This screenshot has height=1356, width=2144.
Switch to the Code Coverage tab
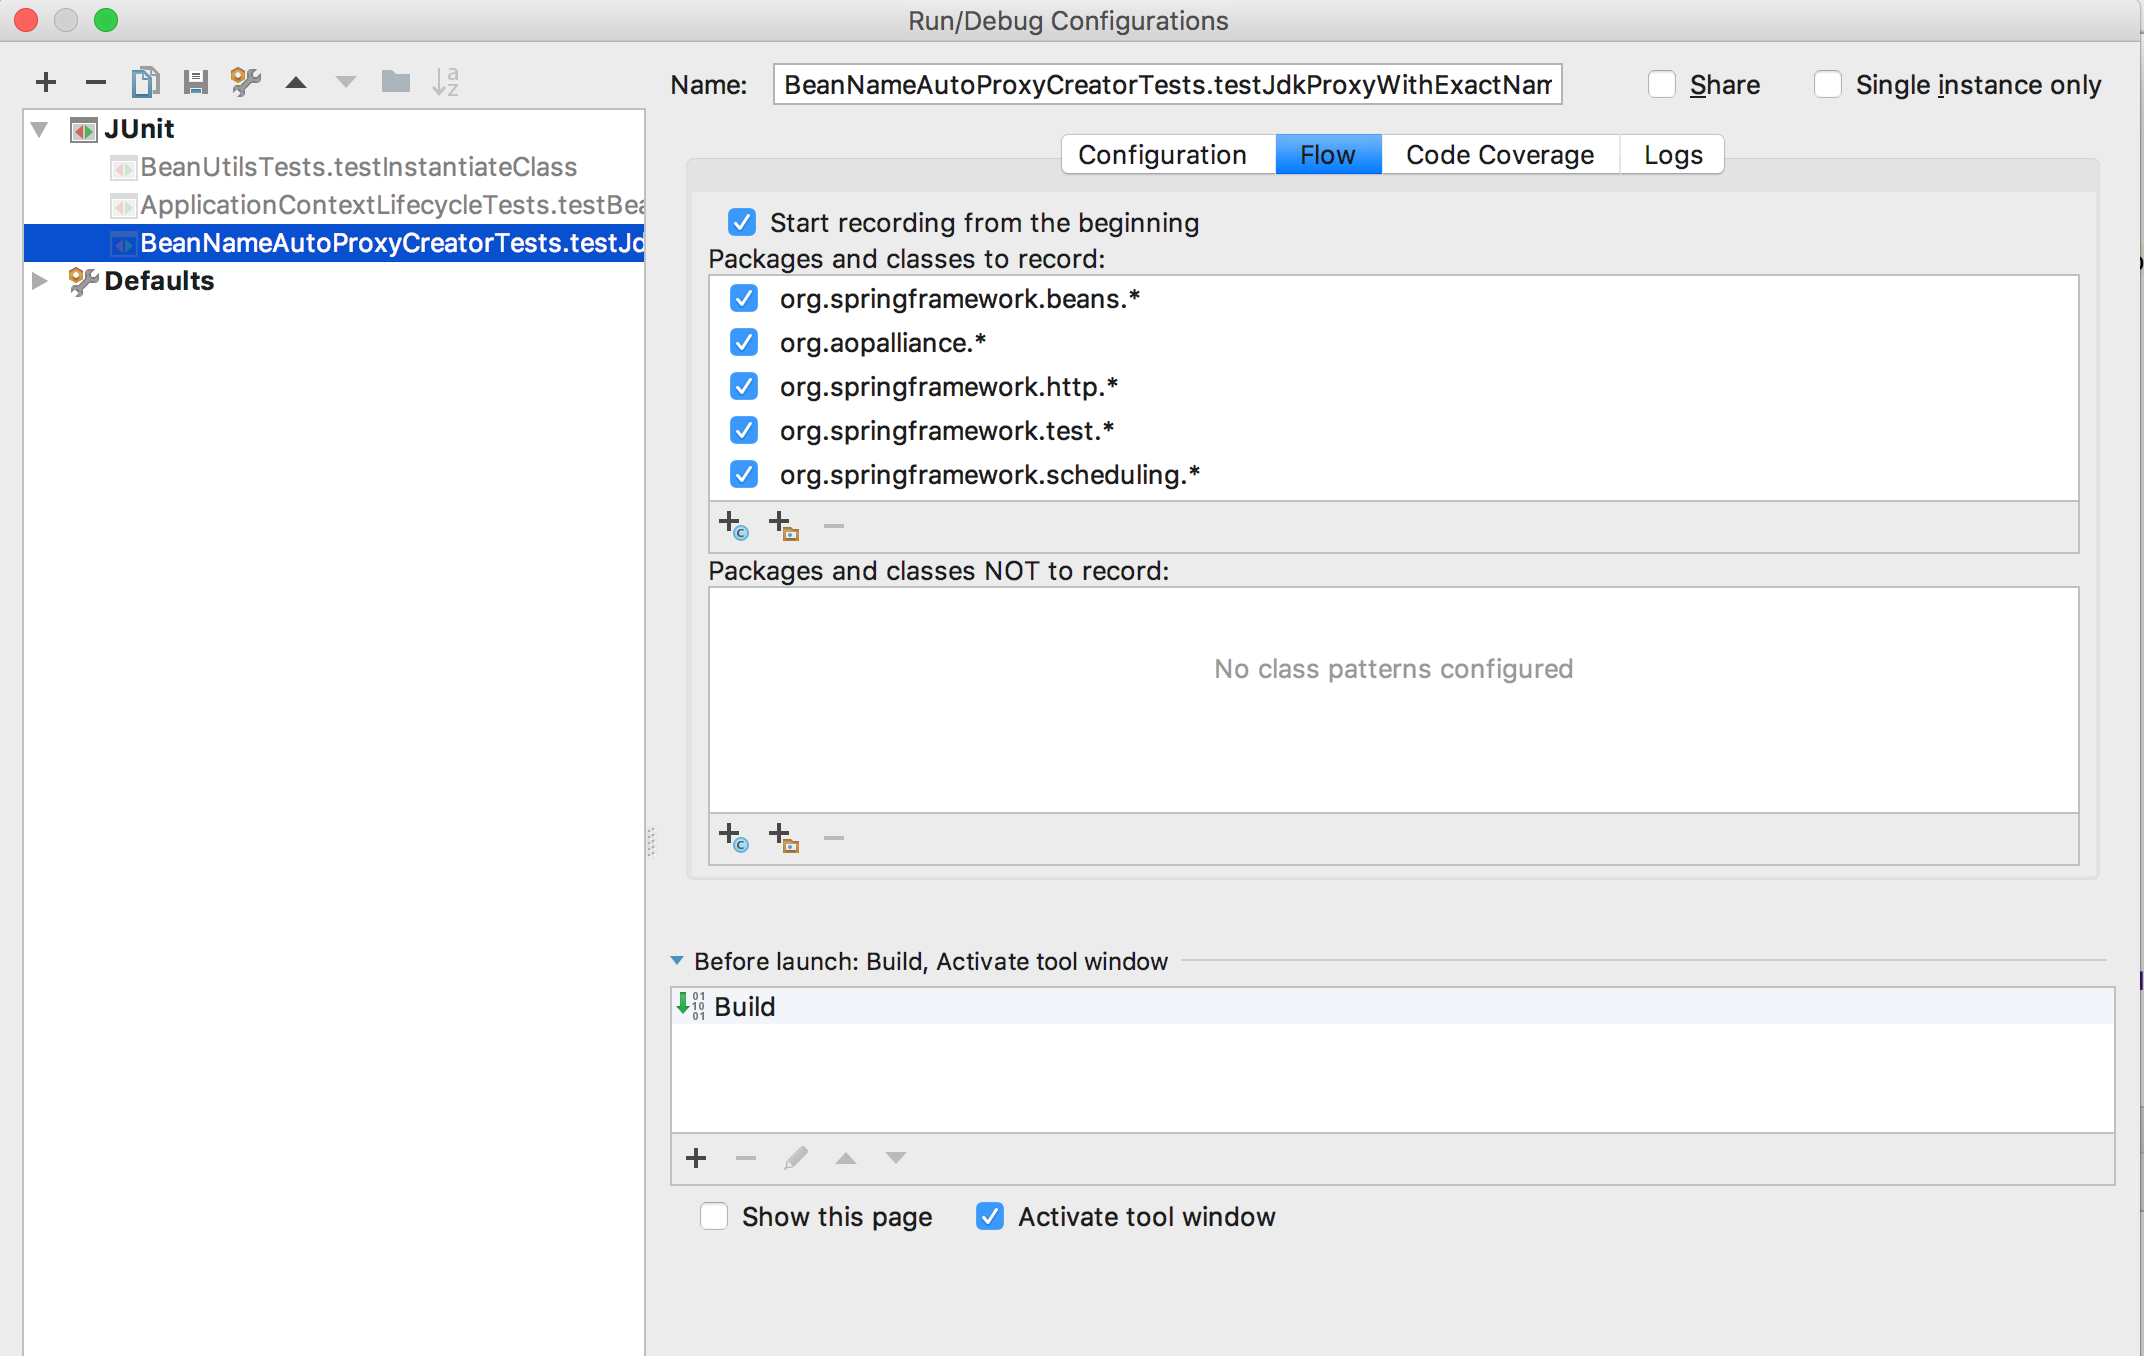click(1499, 155)
